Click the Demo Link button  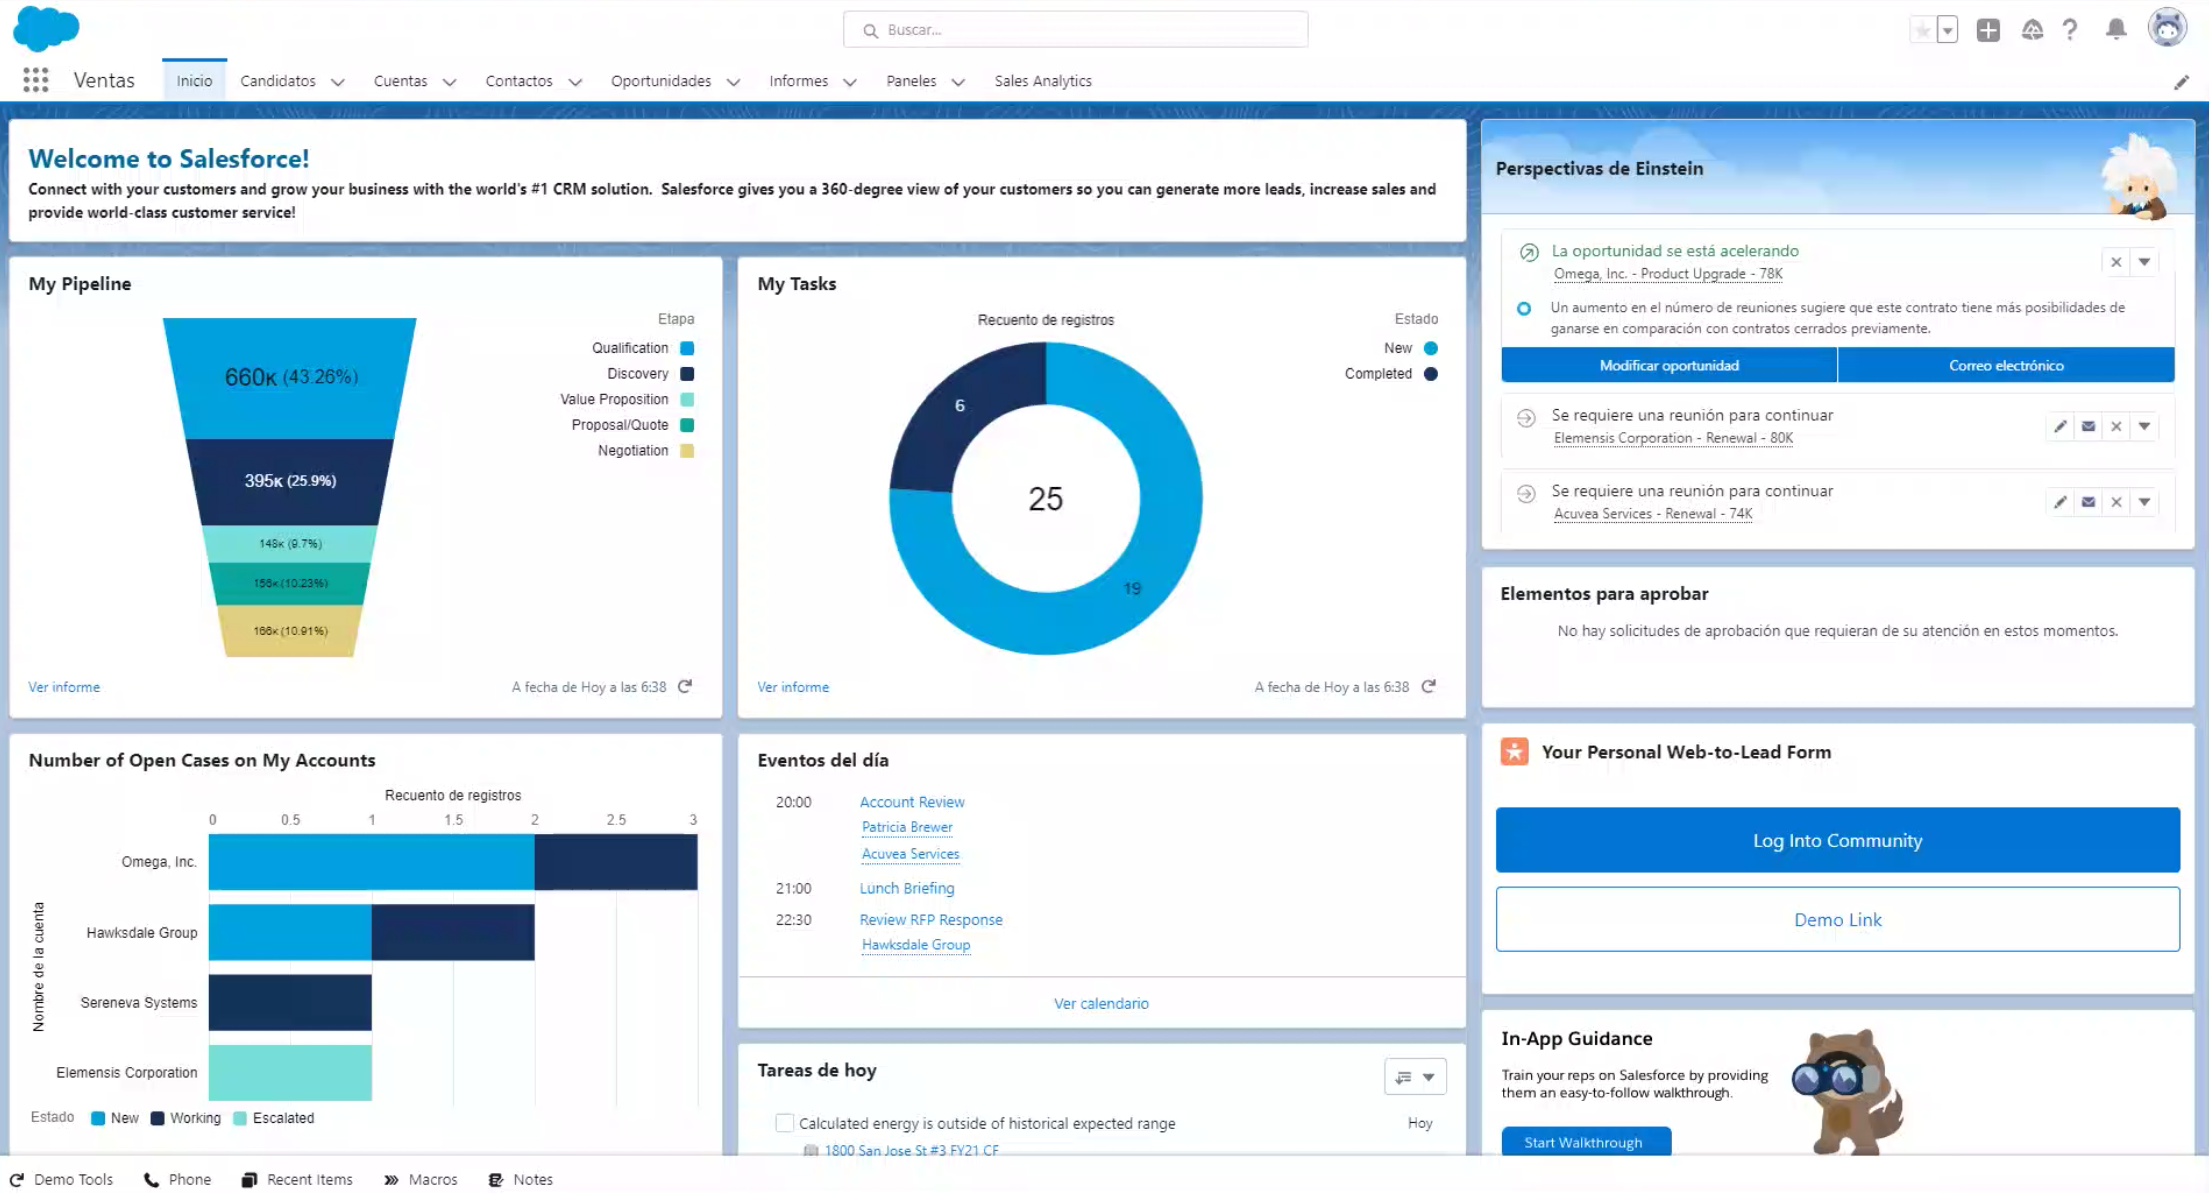coord(1838,920)
